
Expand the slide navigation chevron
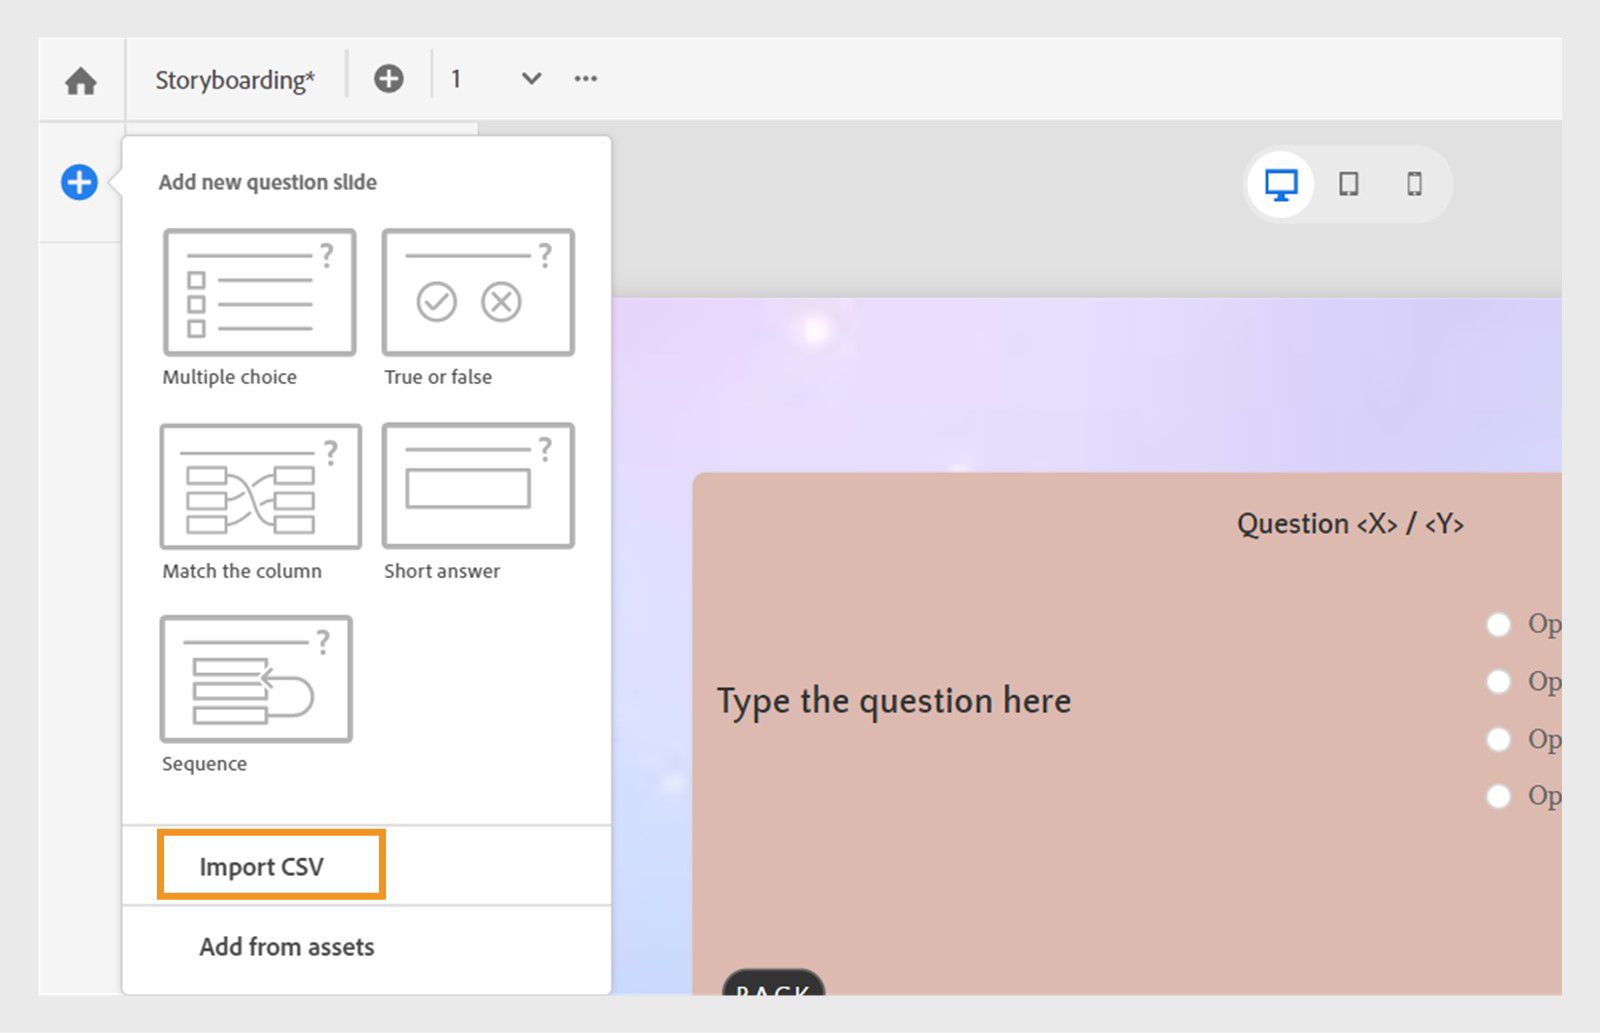531,78
